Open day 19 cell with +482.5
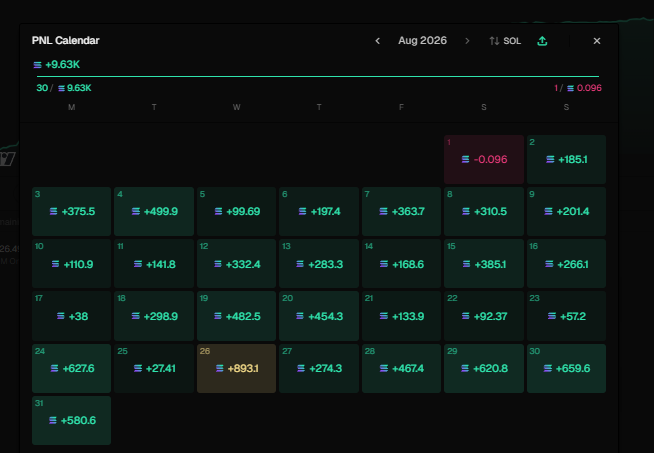Viewport: 654px width, 453px height. (236, 316)
